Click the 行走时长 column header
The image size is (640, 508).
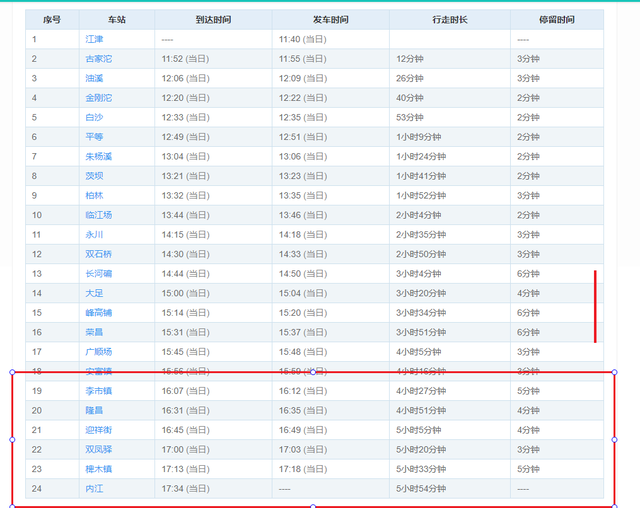450,20
